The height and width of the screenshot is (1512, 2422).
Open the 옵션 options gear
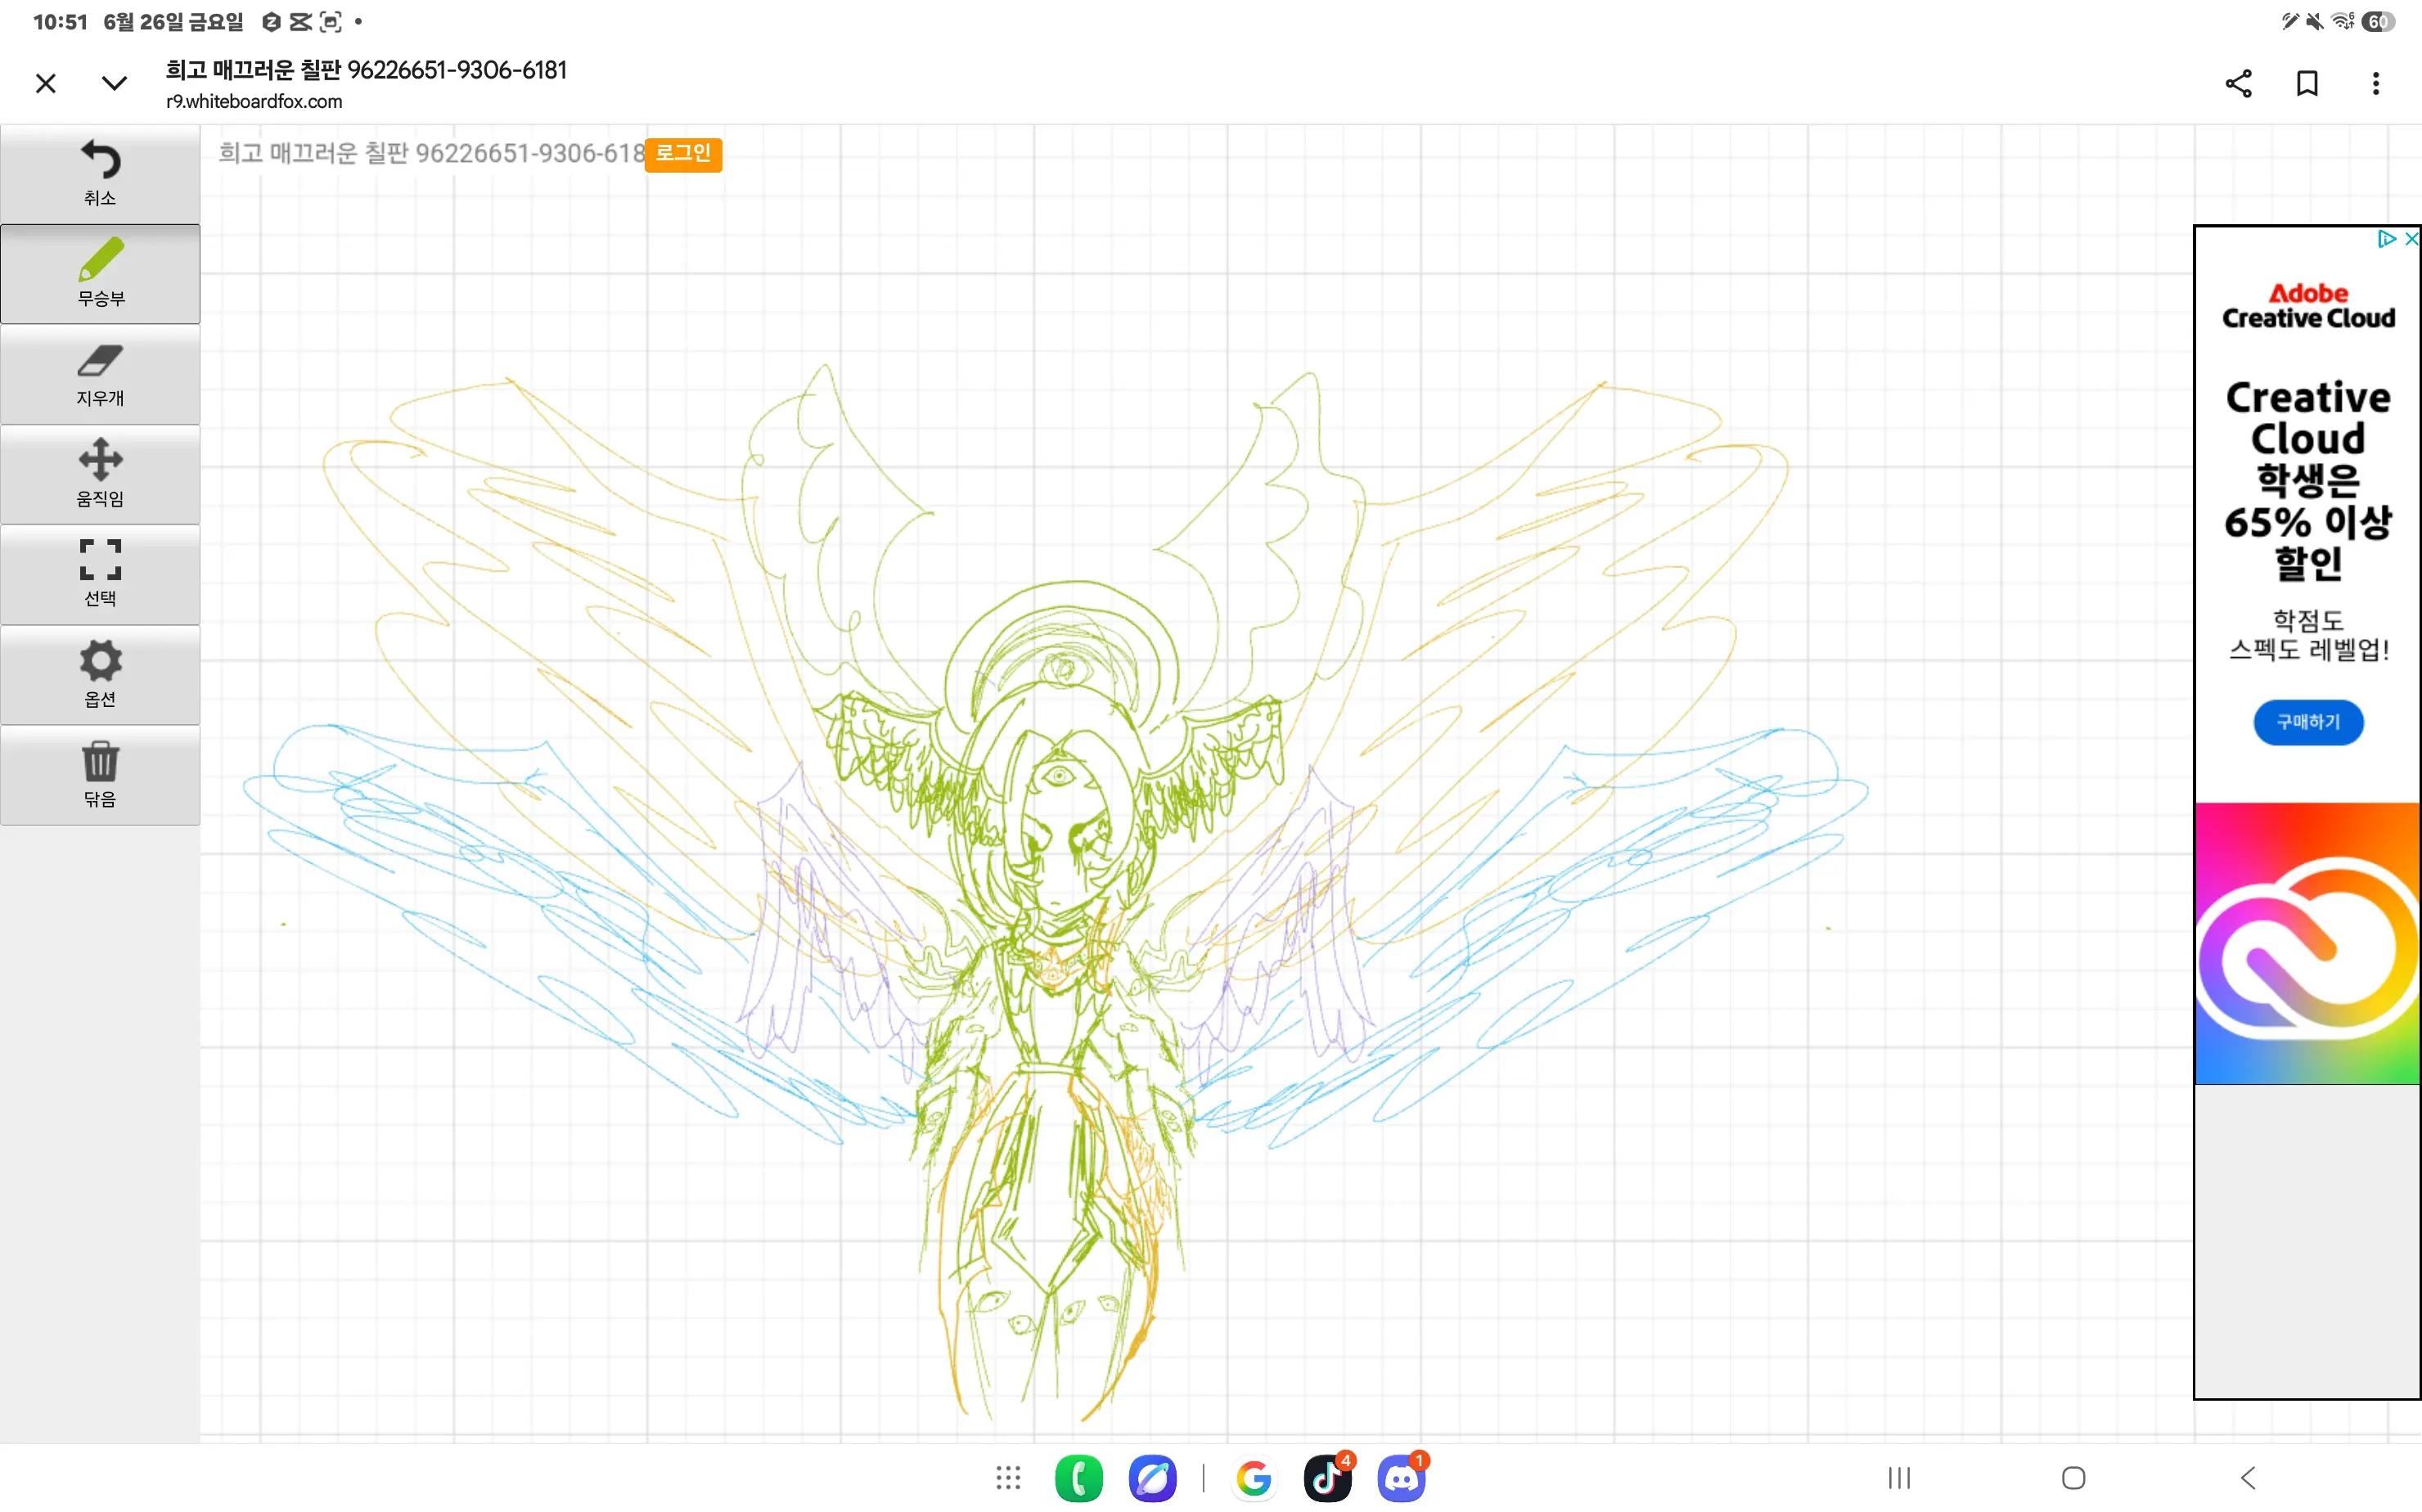pyautogui.click(x=100, y=675)
